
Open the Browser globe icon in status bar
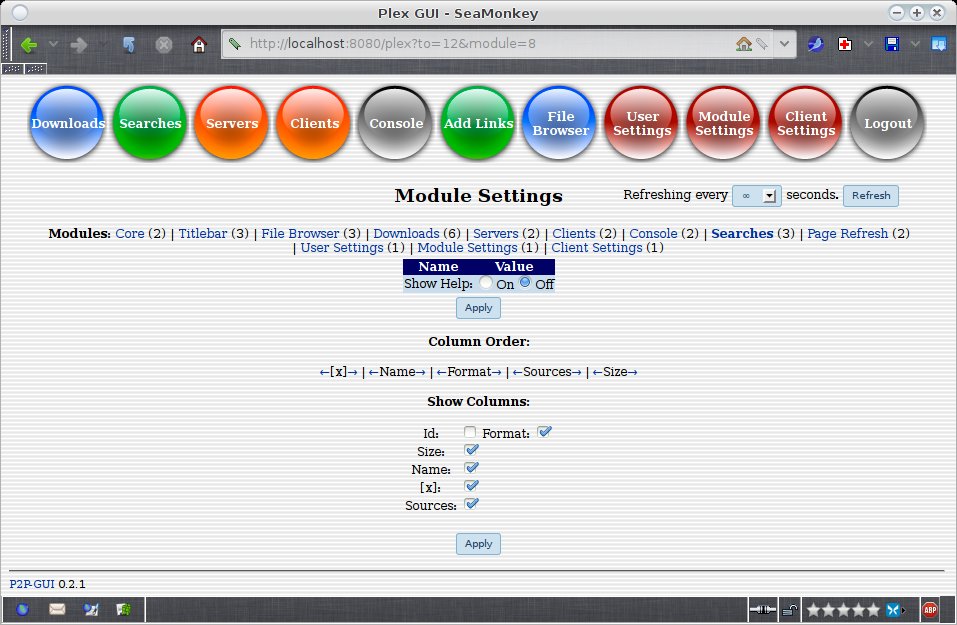(23, 609)
